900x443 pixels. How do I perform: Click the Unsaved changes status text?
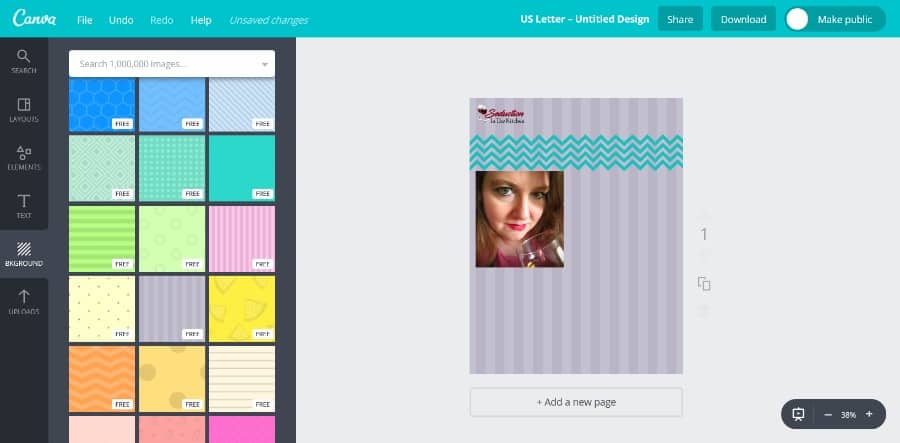click(269, 20)
